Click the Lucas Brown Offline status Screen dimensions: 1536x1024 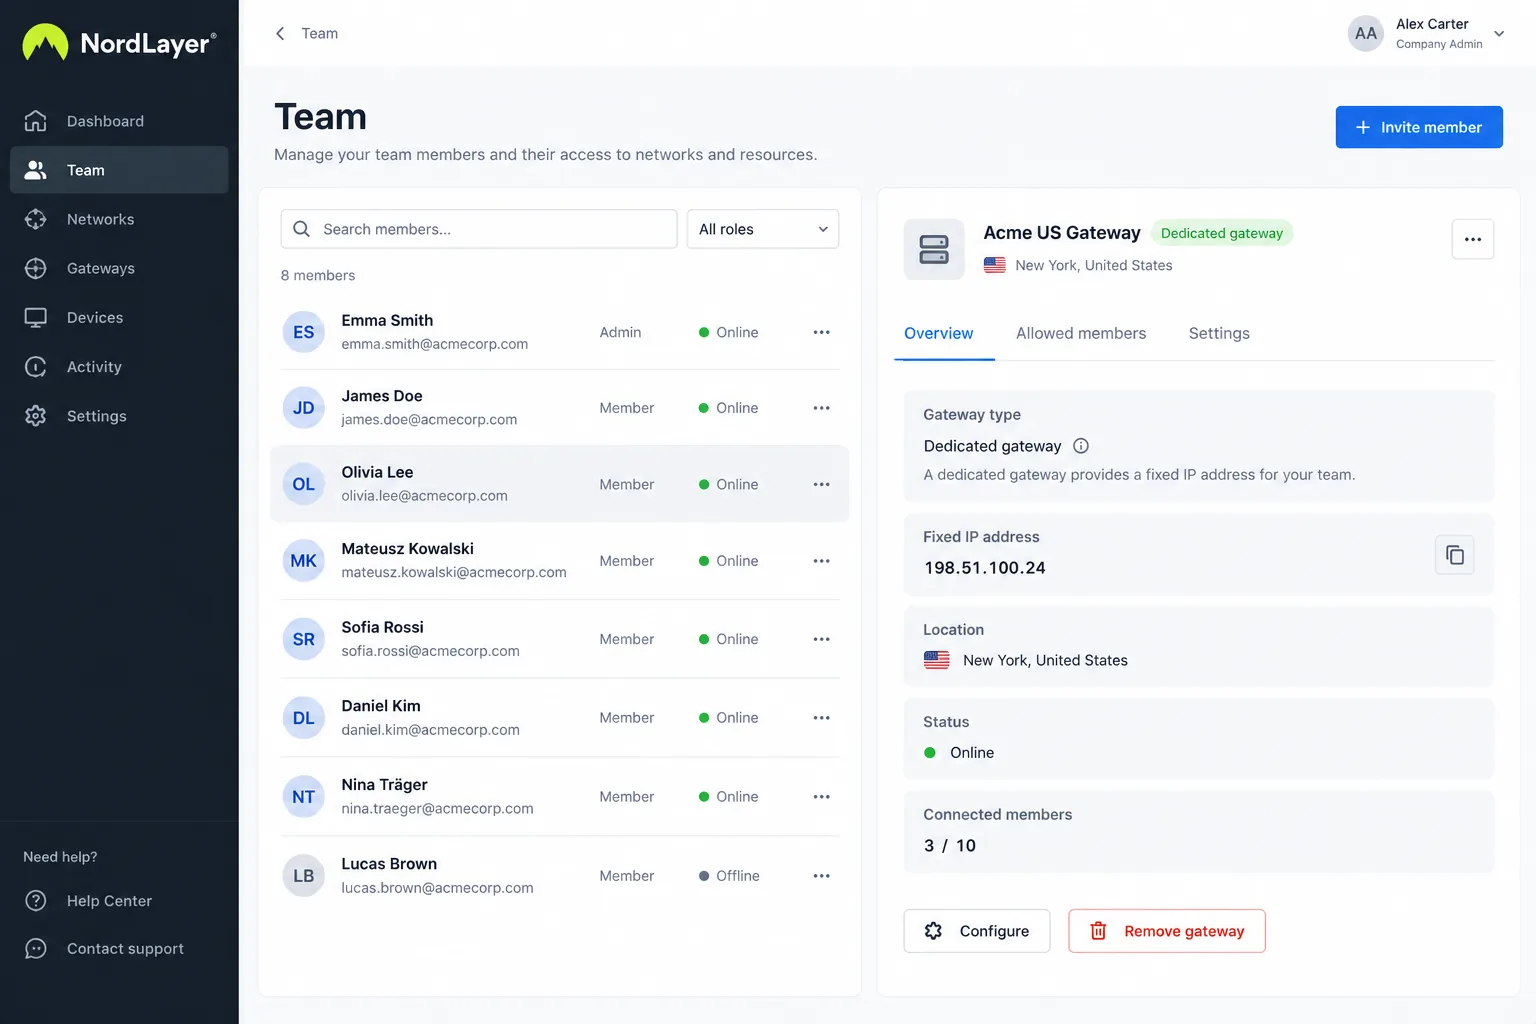click(729, 876)
